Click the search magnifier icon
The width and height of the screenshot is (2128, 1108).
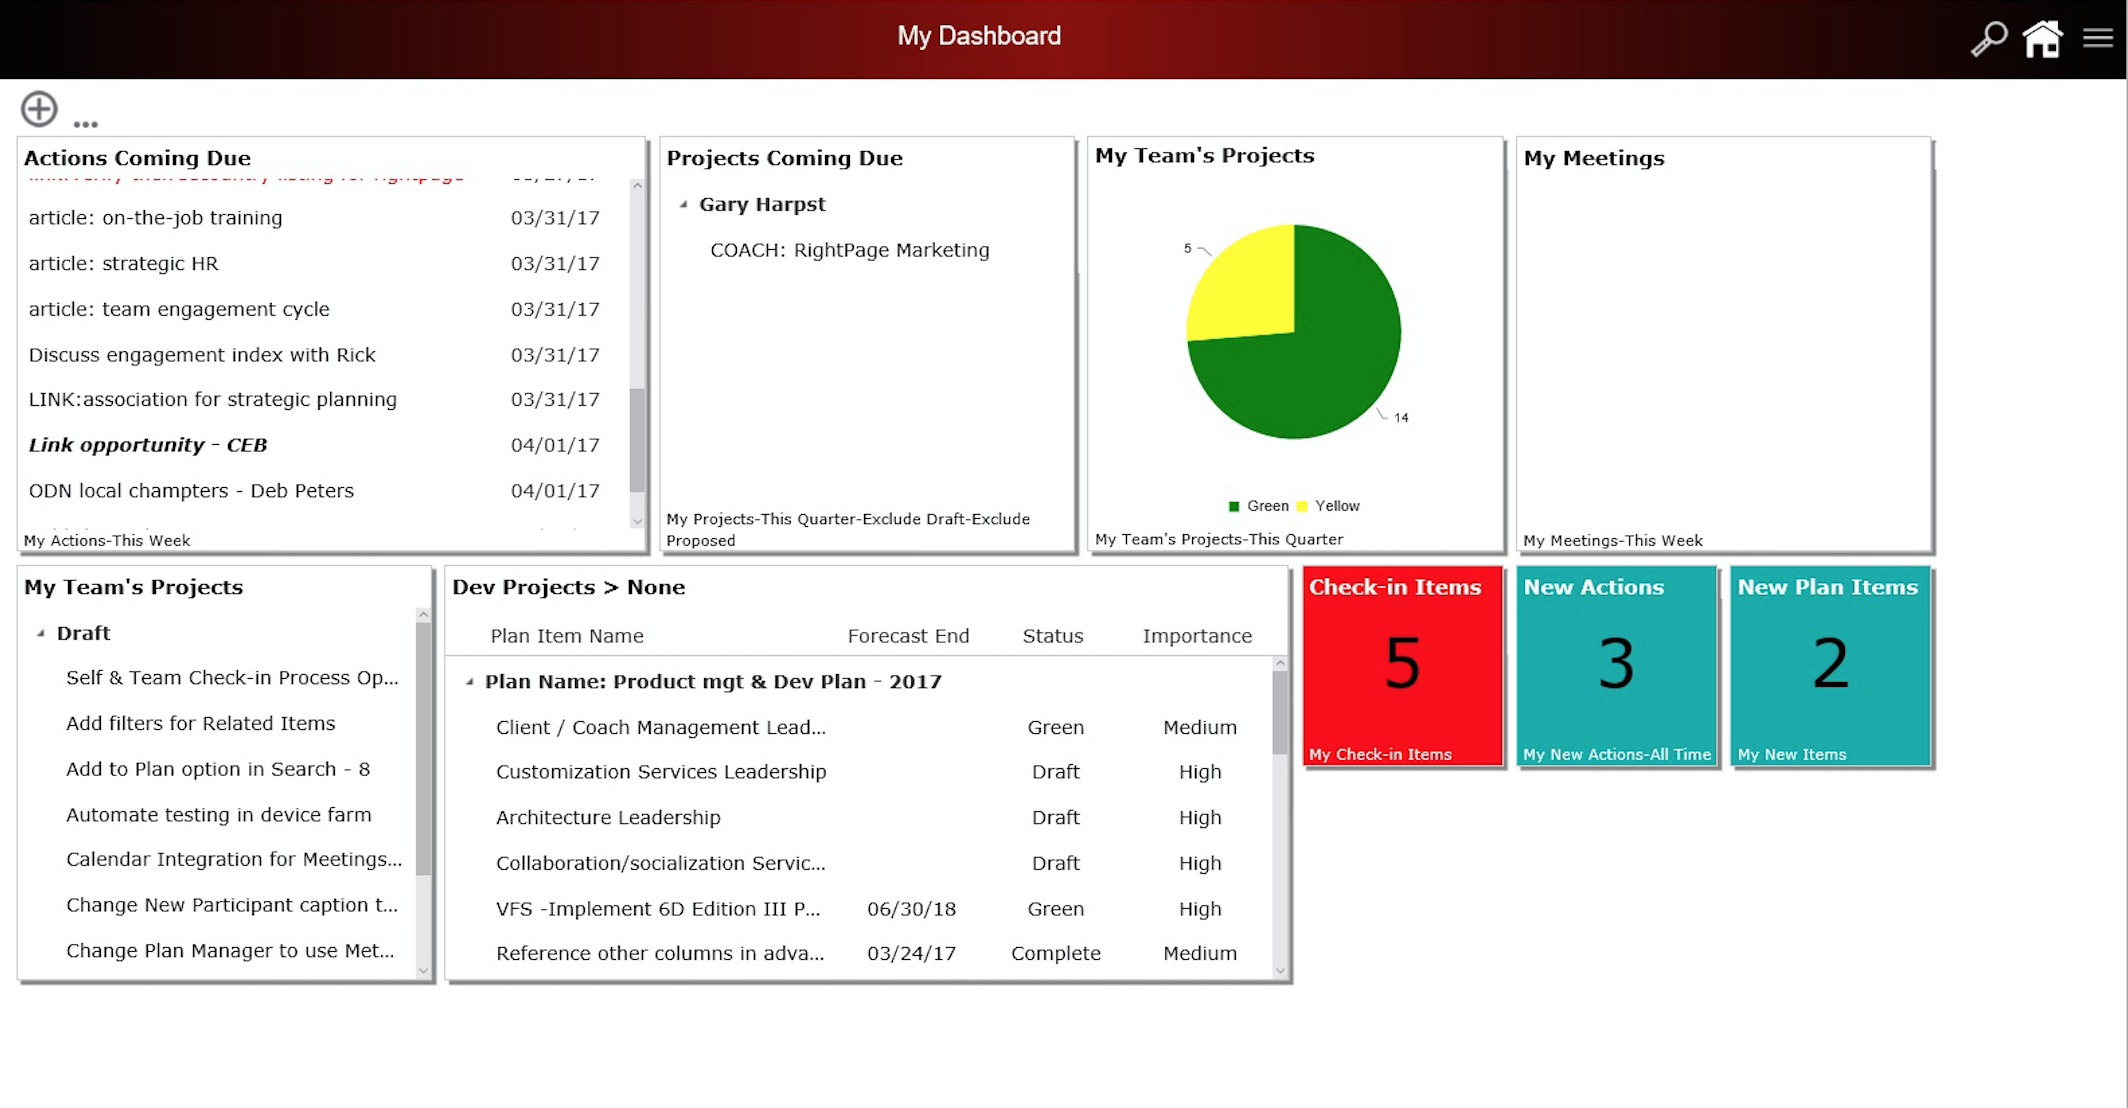1988,39
